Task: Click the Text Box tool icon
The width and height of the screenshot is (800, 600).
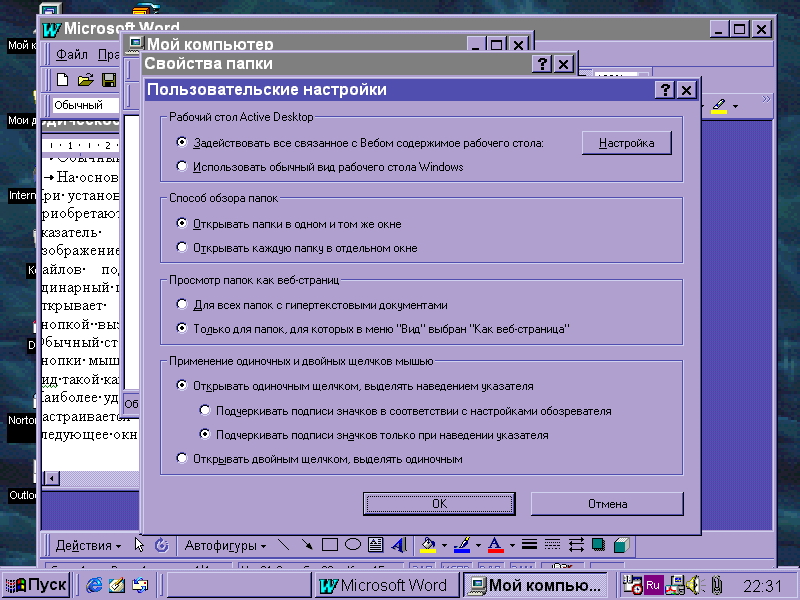Action: click(376, 545)
